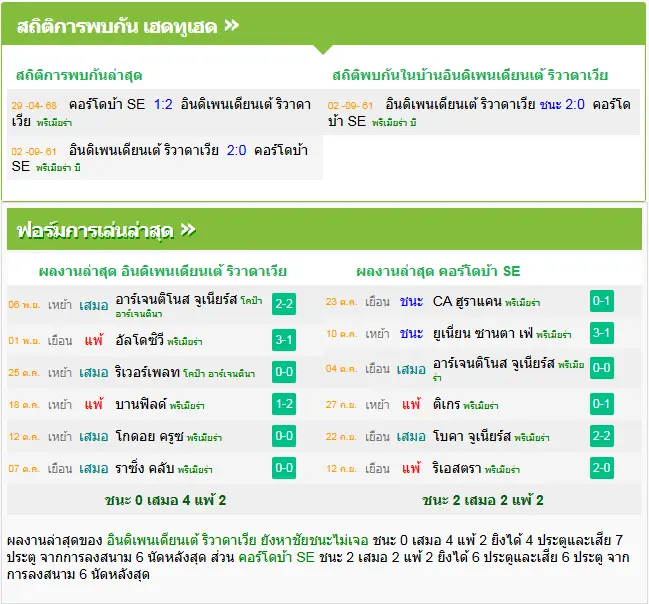This screenshot has height=604, width=649.
Task: Click the 2-0 score badge for Riestra match
Action: point(601,468)
